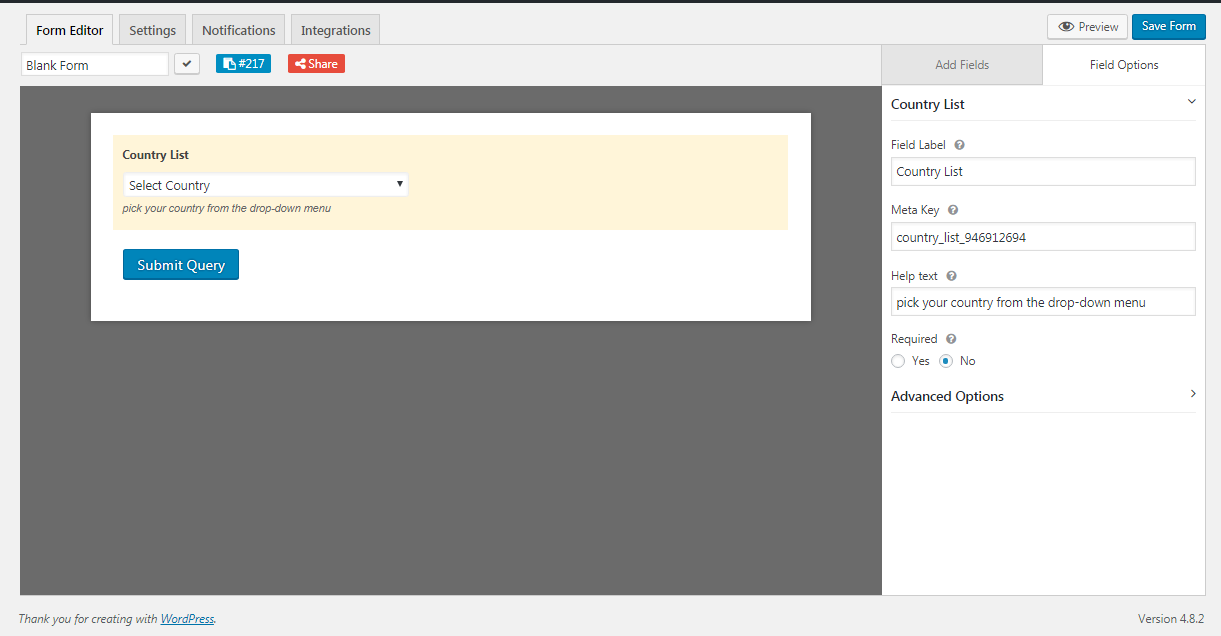Click the Required help icon
The image size is (1221, 636).
(x=950, y=338)
